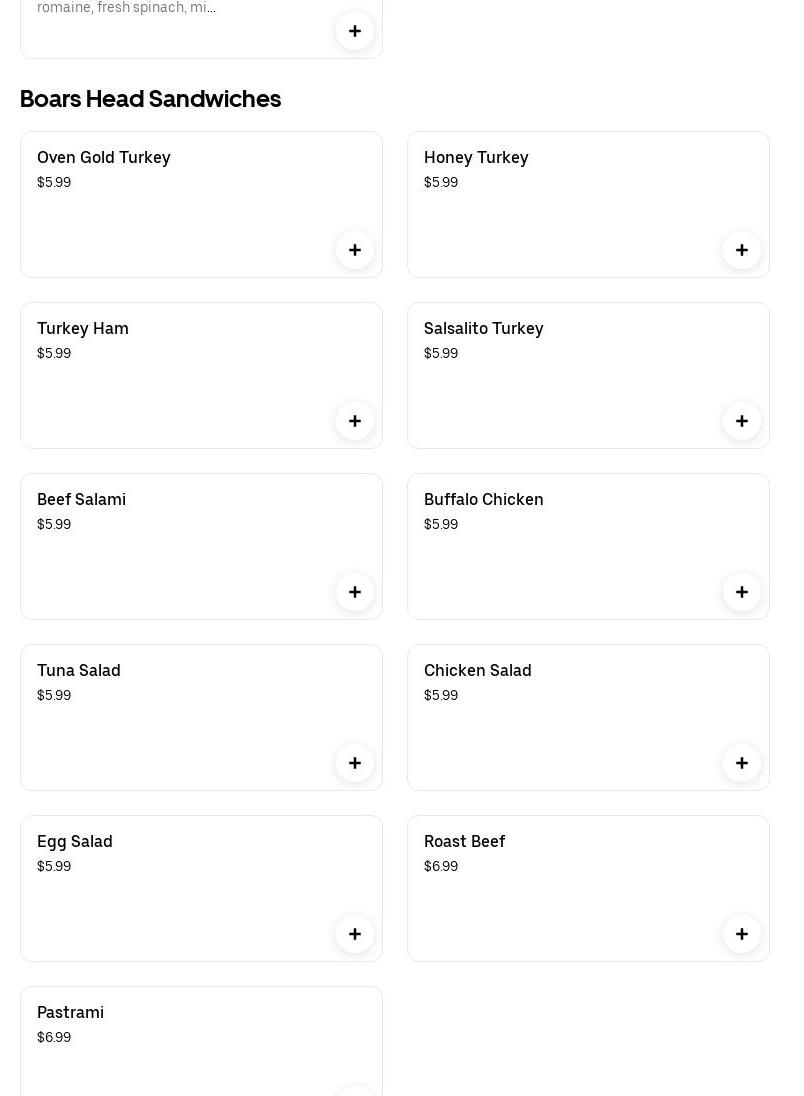Open Oven Gold Turkey item name
This screenshot has width=804, height=1096.
pyautogui.click(x=104, y=157)
